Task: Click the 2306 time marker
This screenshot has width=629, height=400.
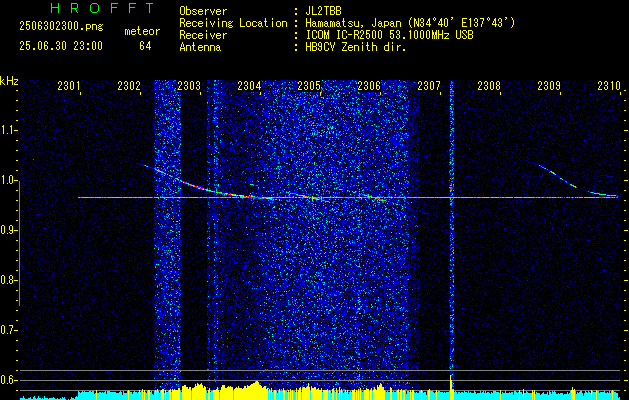Action: (x=369, y=86)
